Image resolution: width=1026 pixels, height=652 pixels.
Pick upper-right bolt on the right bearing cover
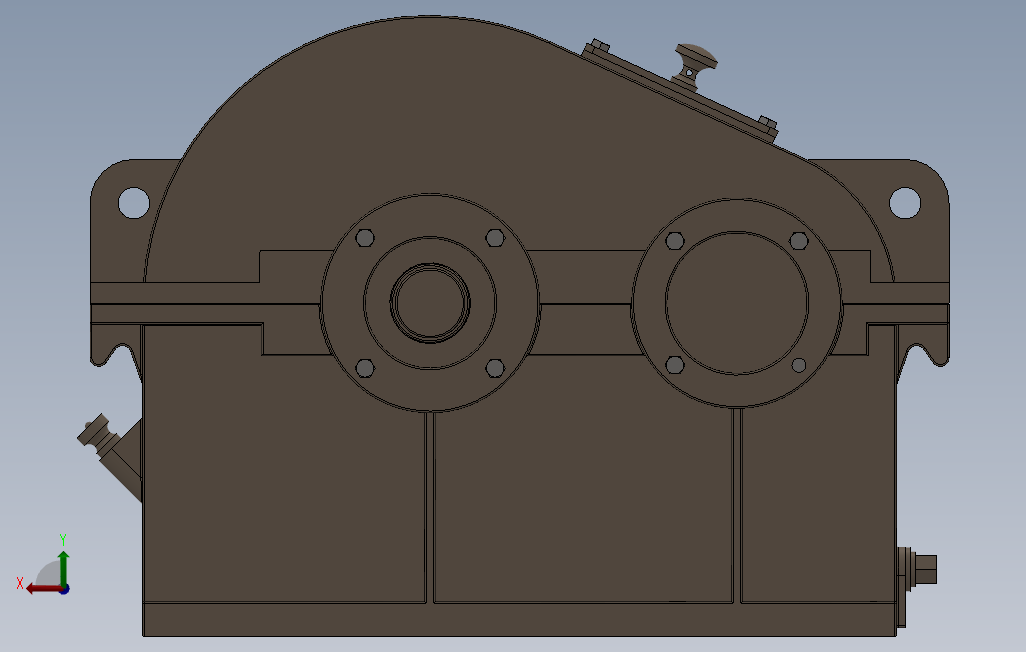point(799,241)
